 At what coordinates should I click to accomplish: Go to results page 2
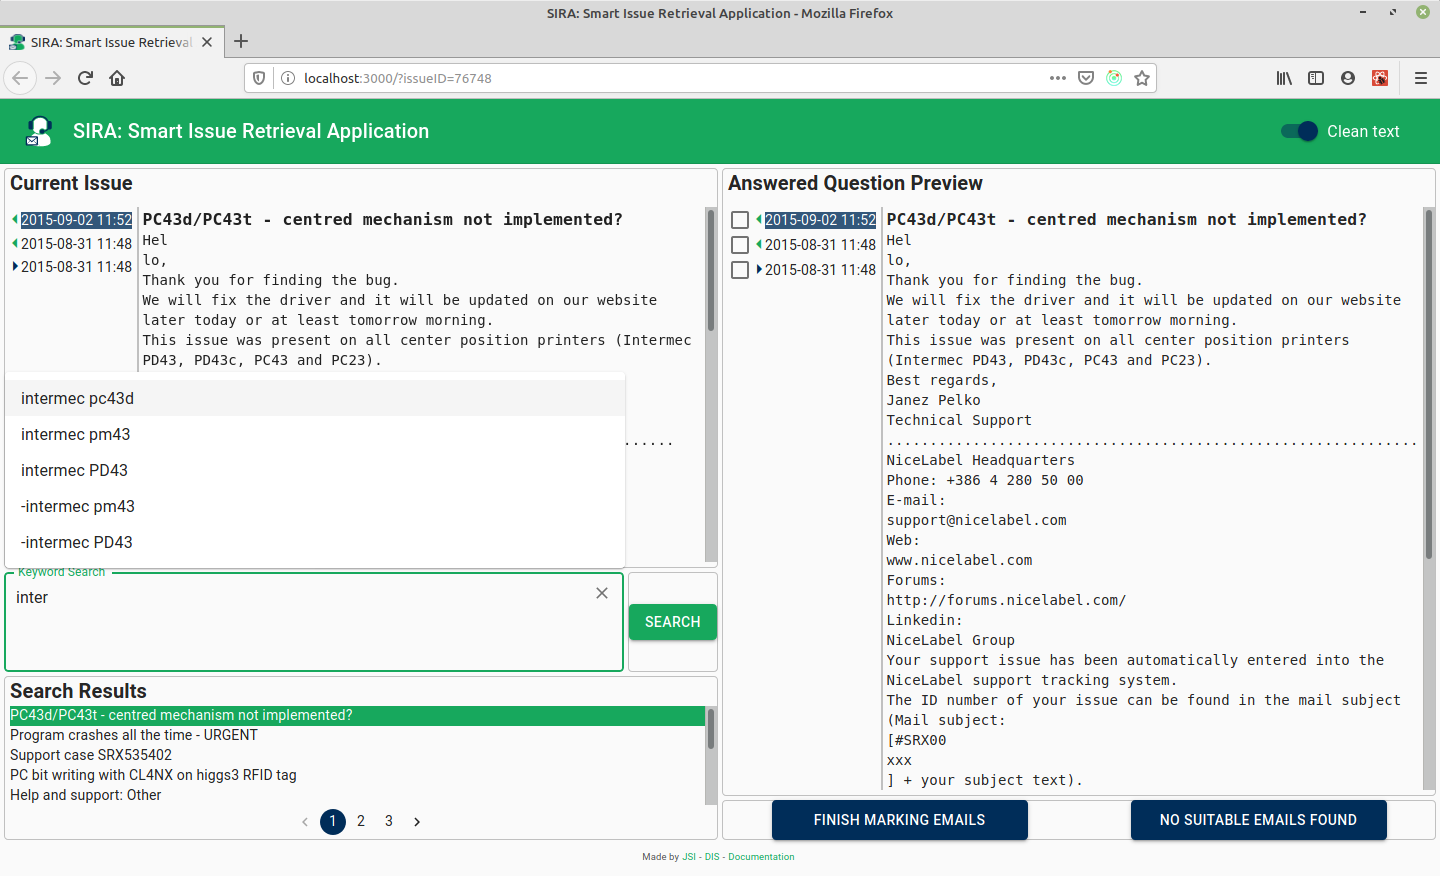pos(361,821)
